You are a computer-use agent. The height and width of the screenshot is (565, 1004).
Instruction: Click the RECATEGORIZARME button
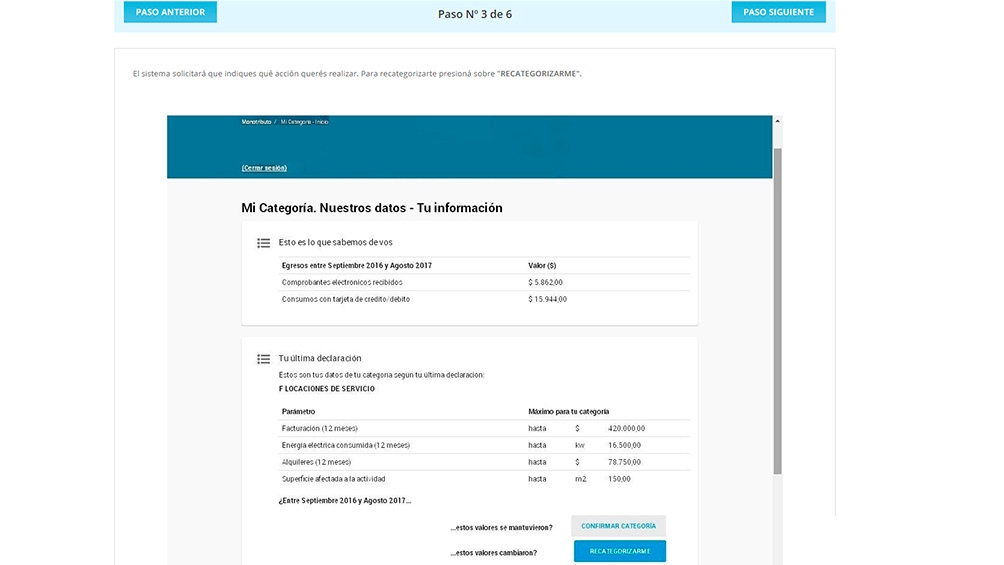(620, 551)
